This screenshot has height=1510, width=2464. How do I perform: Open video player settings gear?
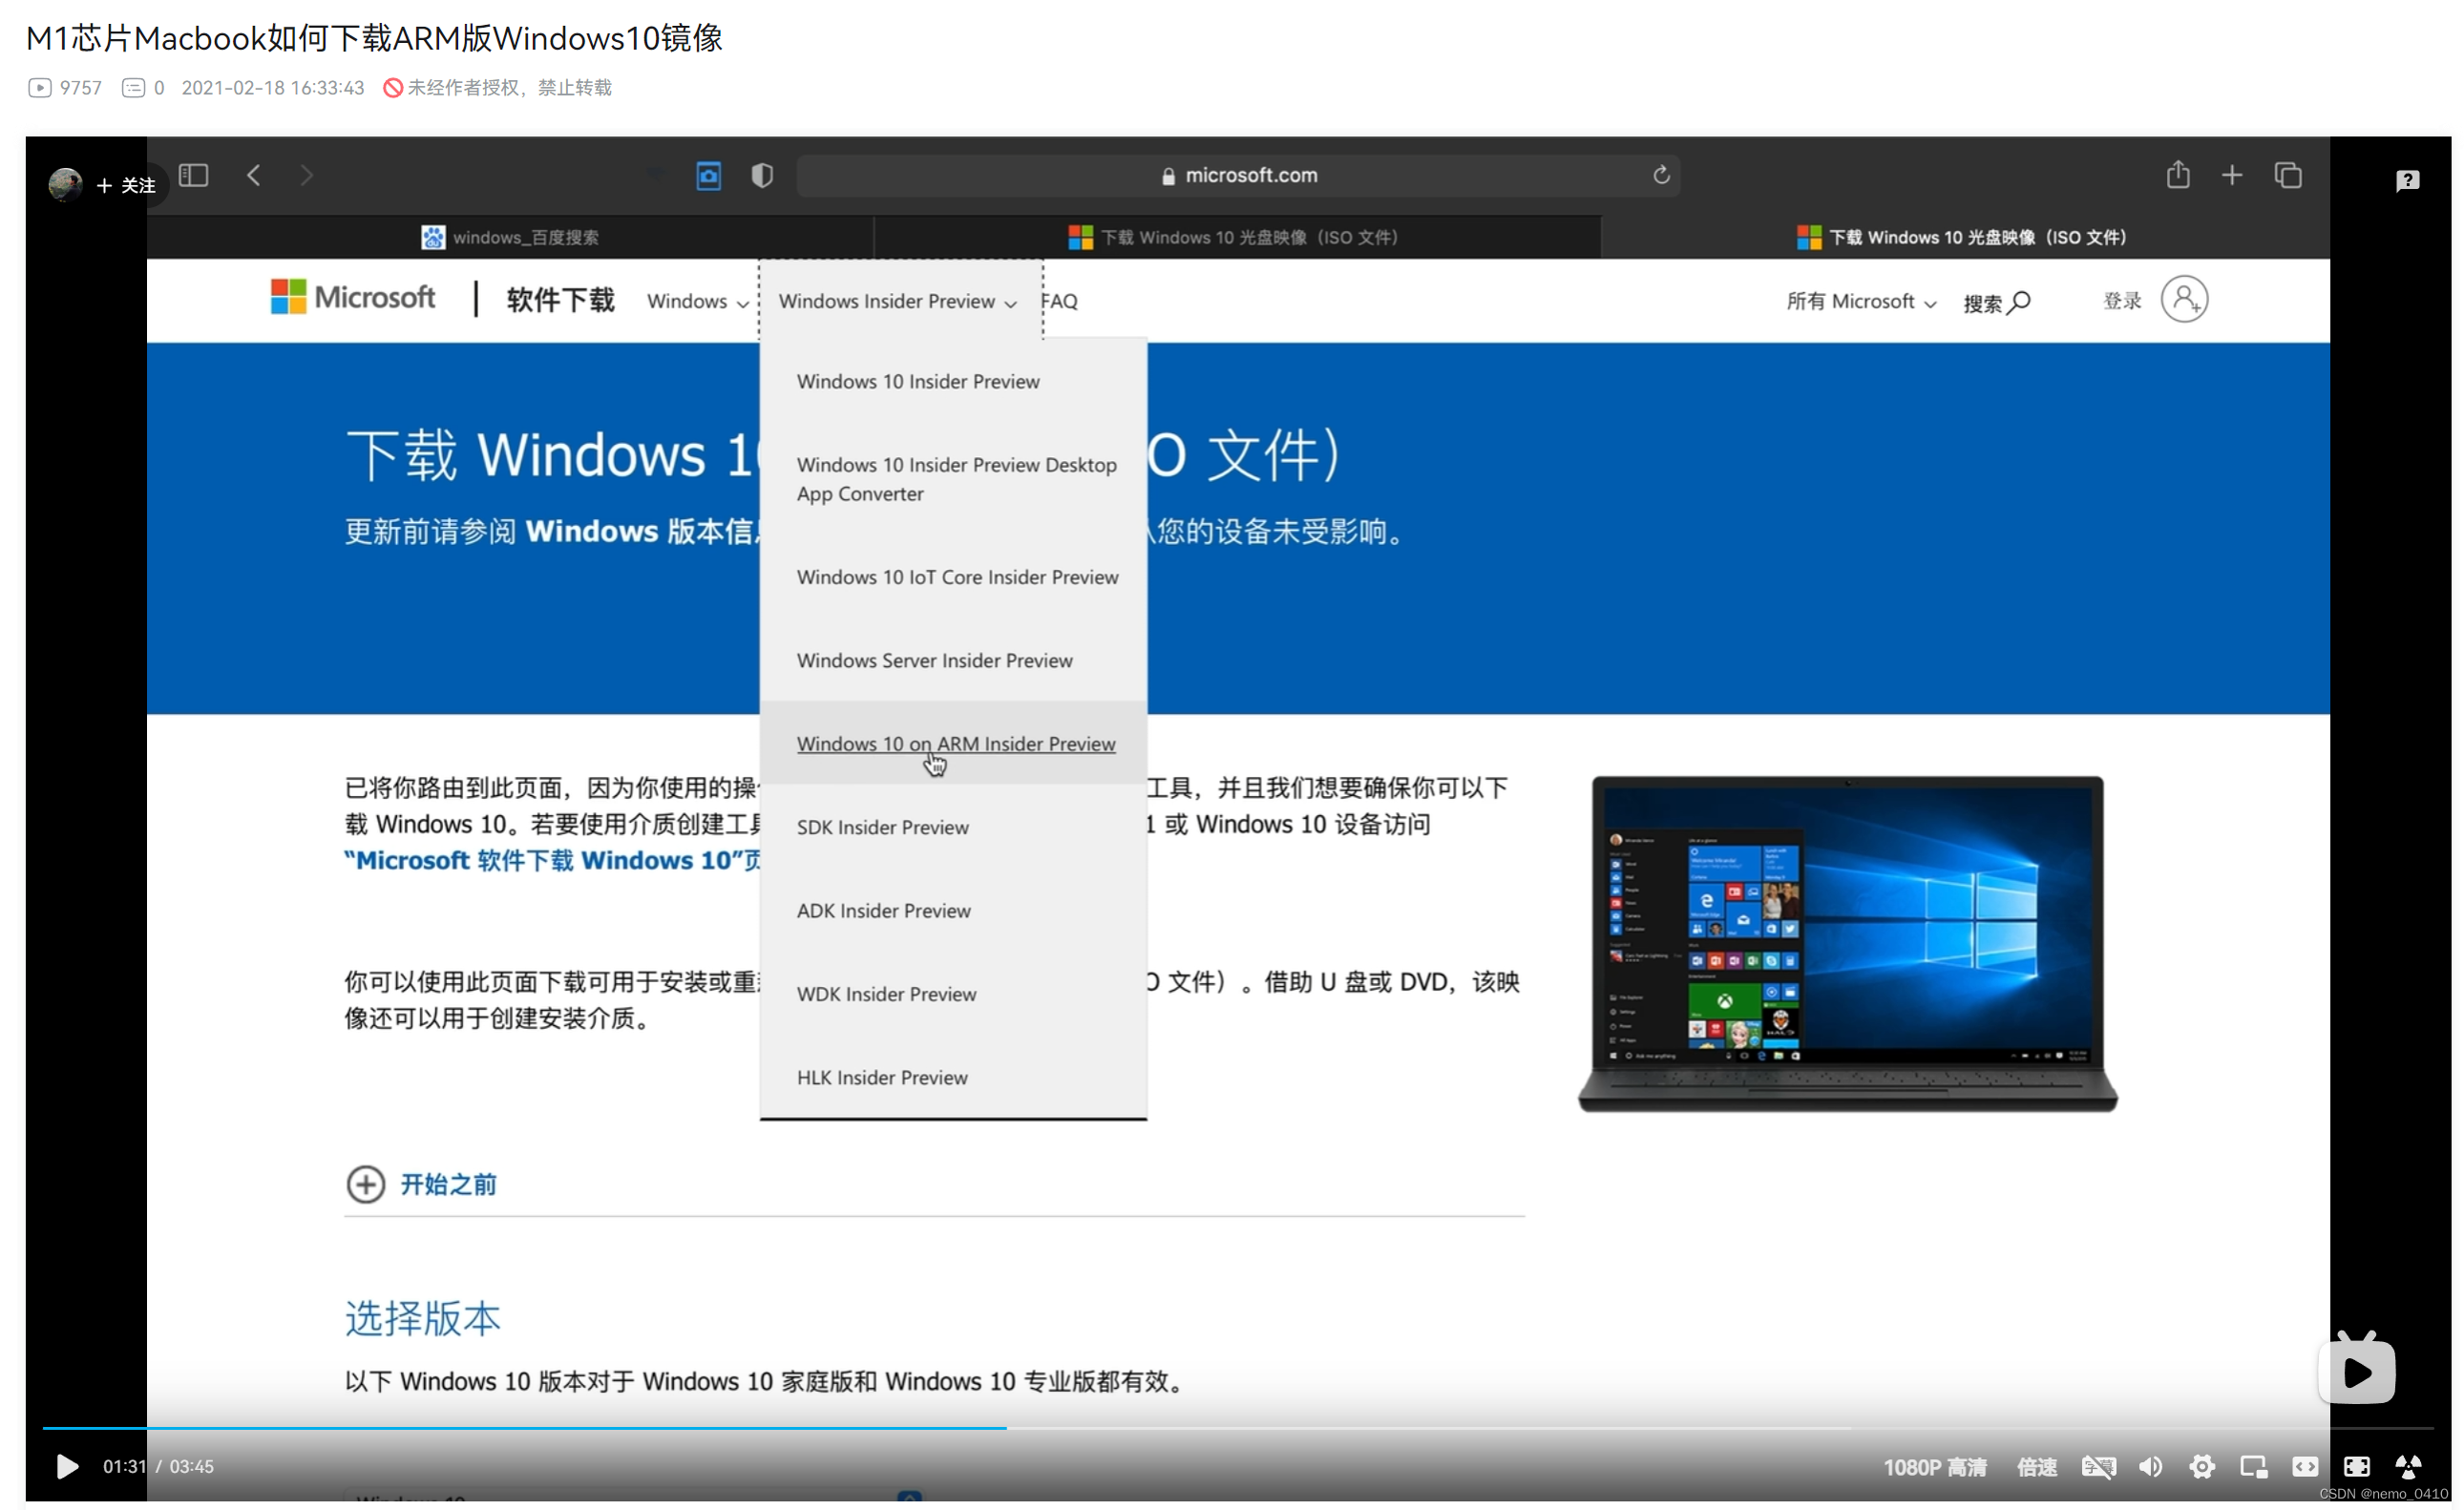coord(2201,1466)
